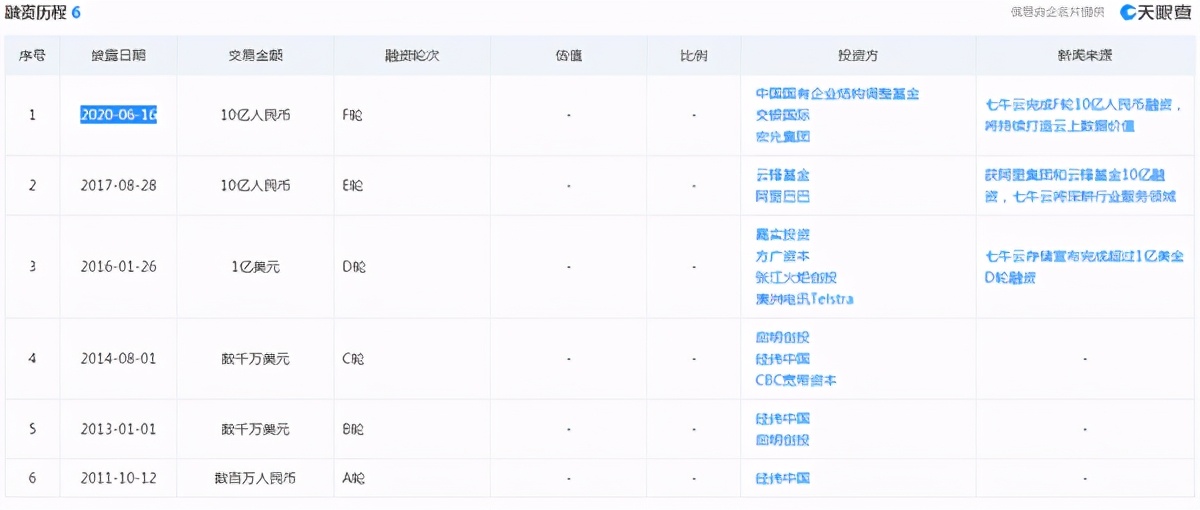Click the 数百万人民币 amount cell

pos(255,478)
